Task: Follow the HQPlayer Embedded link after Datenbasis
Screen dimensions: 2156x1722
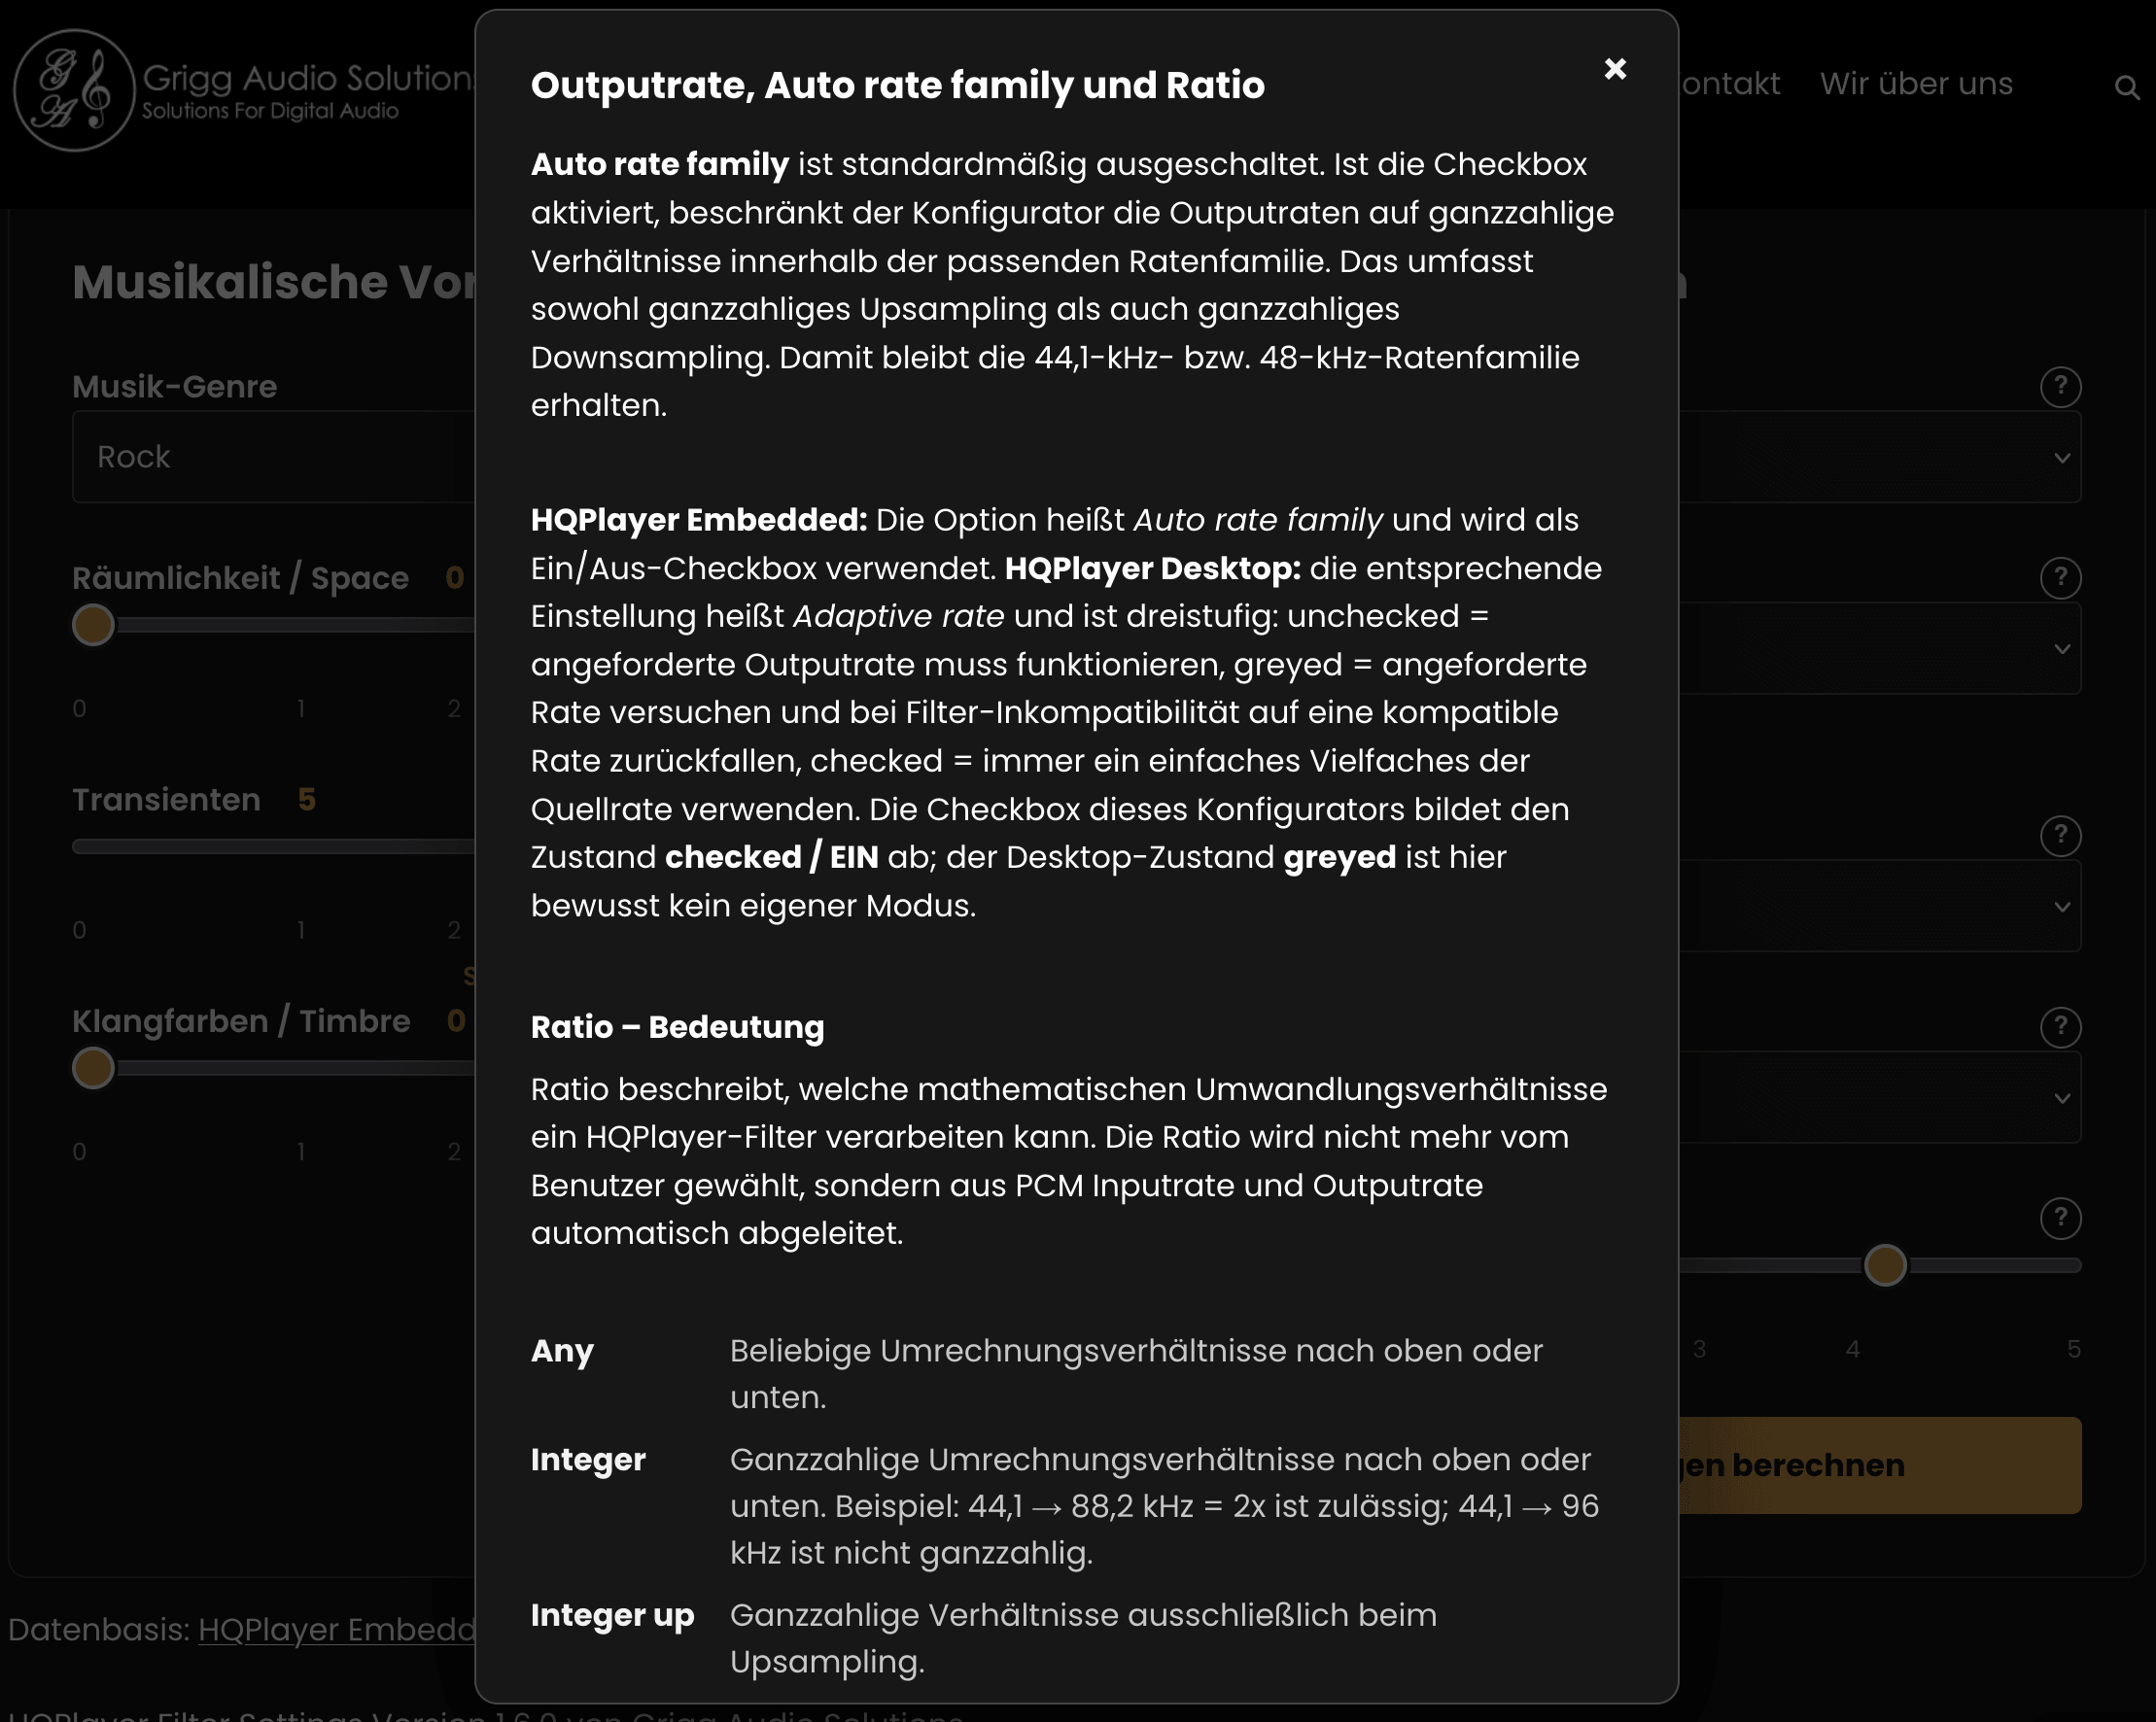Action: click(x=337, y=1630)
